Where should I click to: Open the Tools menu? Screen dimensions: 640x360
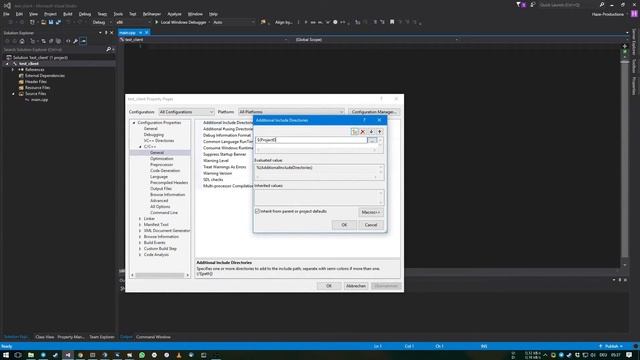click(118, 14)
